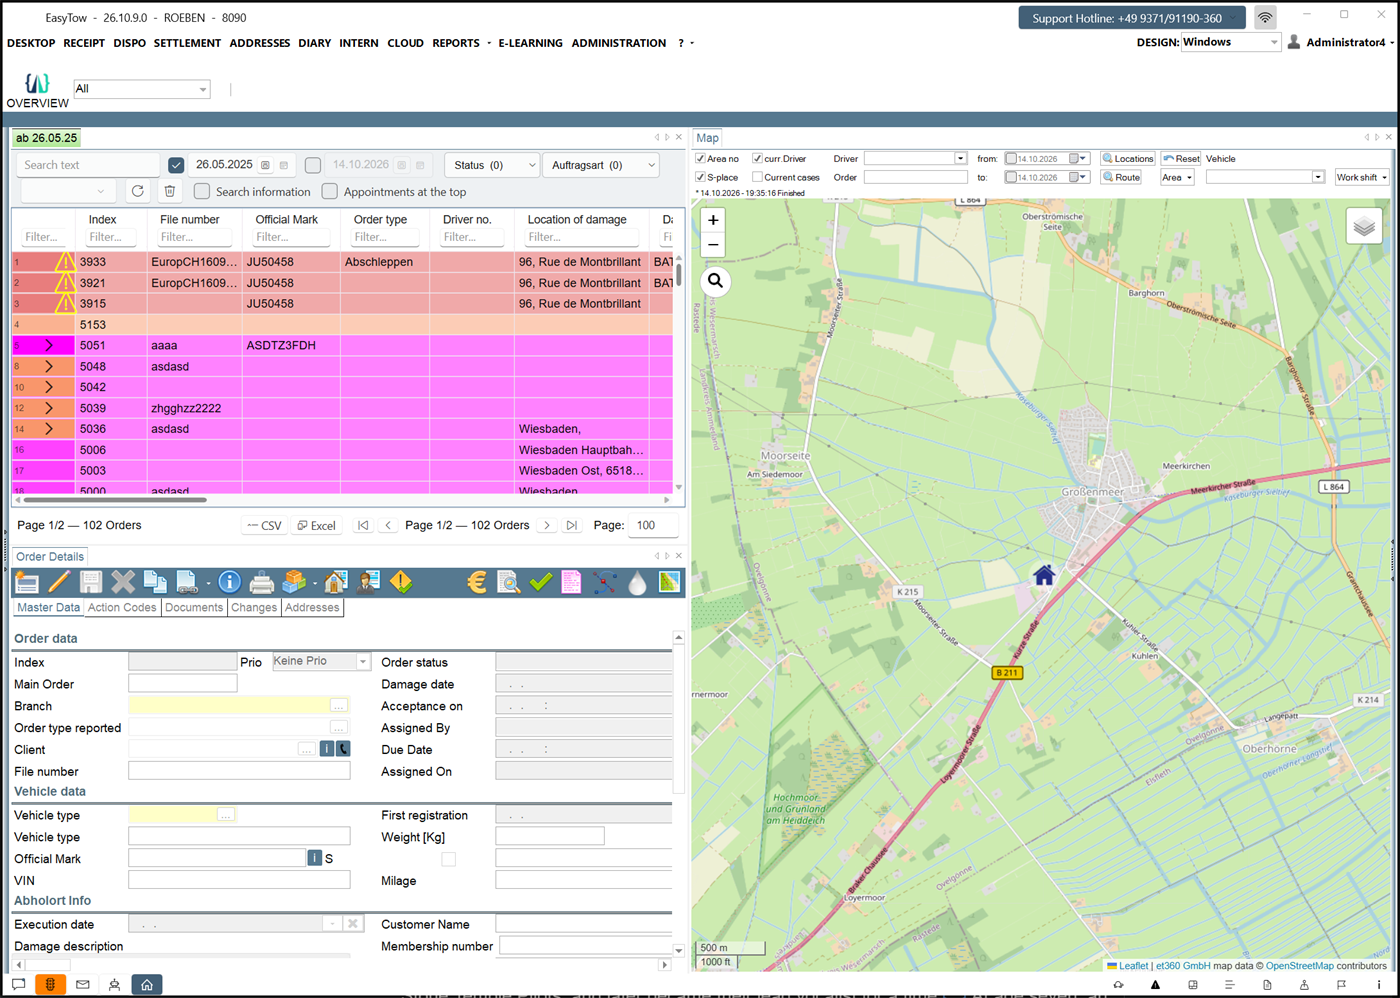Click the blue info circle icon
This screenshot has height=998, width=1400.
click(229, 582)
